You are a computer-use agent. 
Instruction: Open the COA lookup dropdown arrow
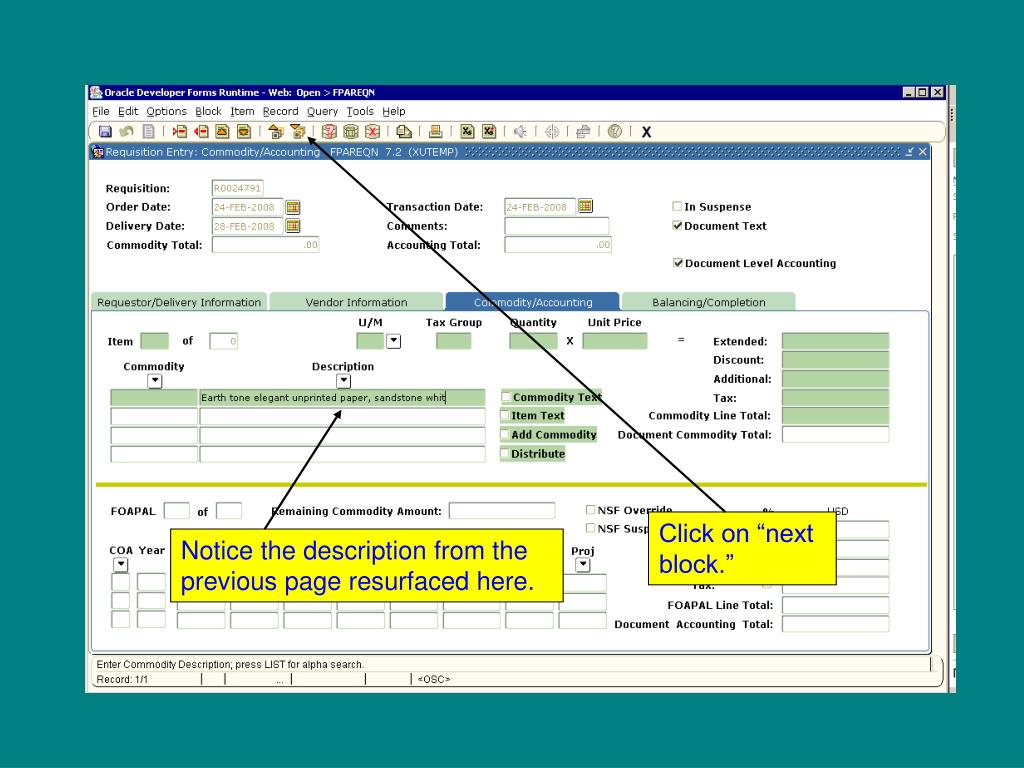pos(121,564)
